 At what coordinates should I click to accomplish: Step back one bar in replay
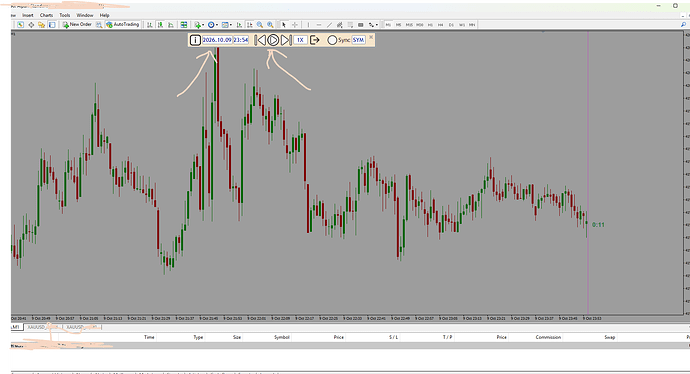(260, 40)
